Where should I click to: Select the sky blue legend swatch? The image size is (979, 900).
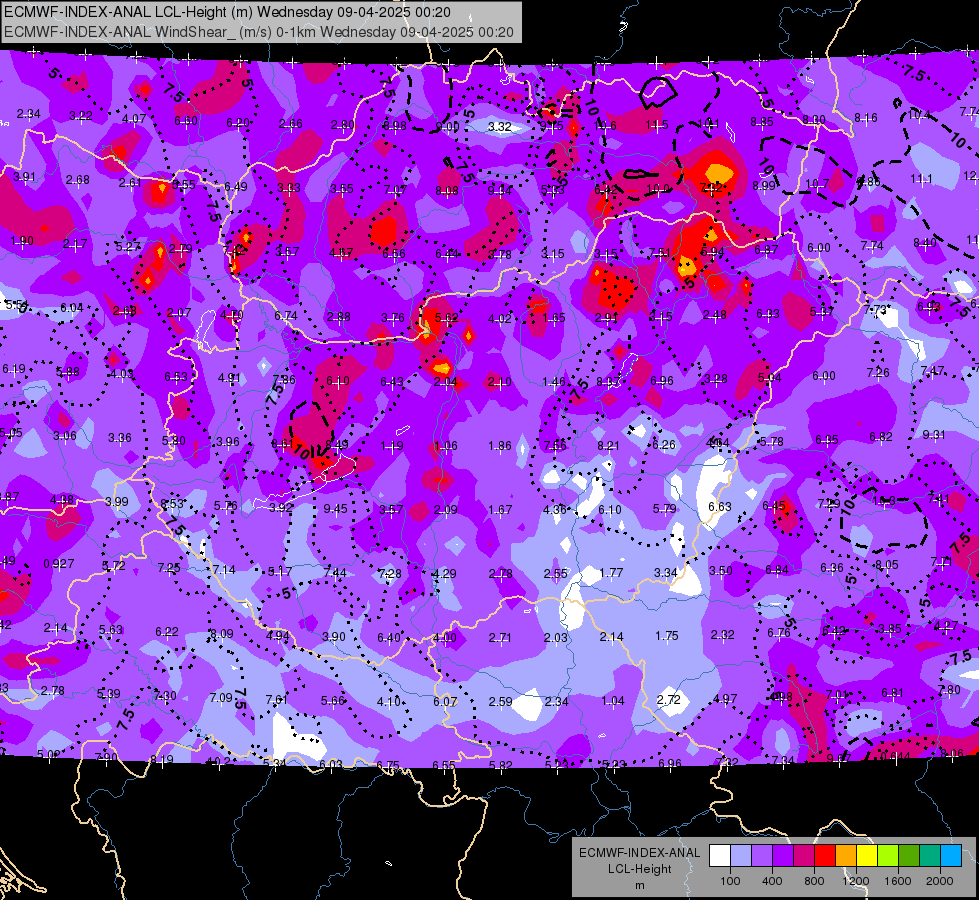[951, 856]
